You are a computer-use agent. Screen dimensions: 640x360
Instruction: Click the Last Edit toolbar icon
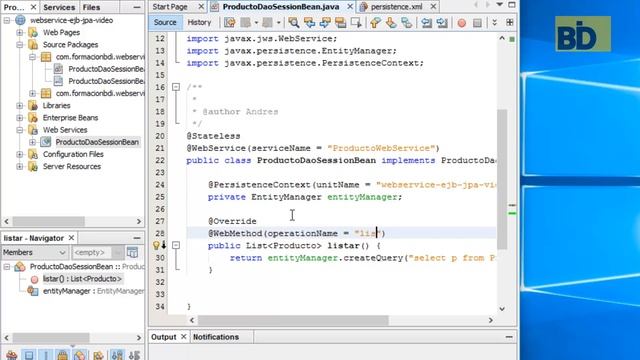tap(230, 22)
